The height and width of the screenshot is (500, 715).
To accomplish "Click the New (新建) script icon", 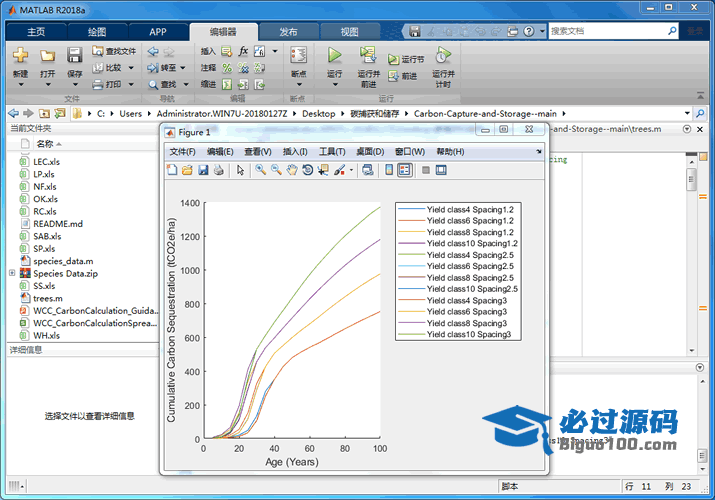I will coord(21,56).
